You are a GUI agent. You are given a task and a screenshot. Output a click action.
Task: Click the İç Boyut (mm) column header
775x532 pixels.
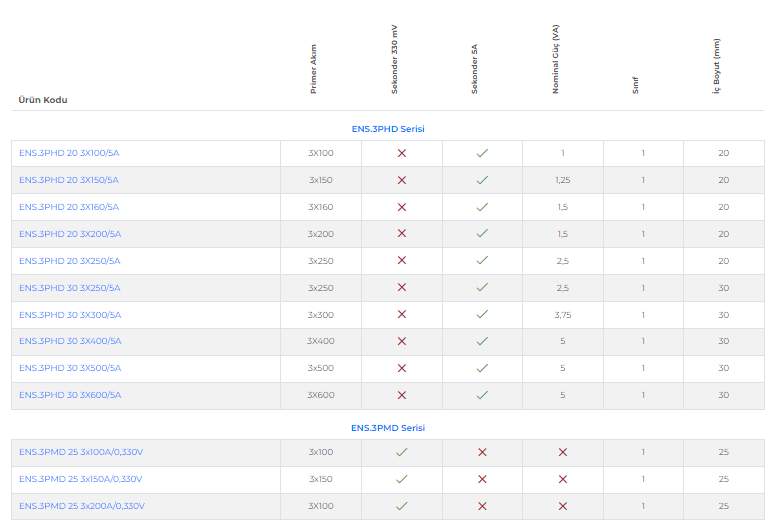[x=716, y=67]
